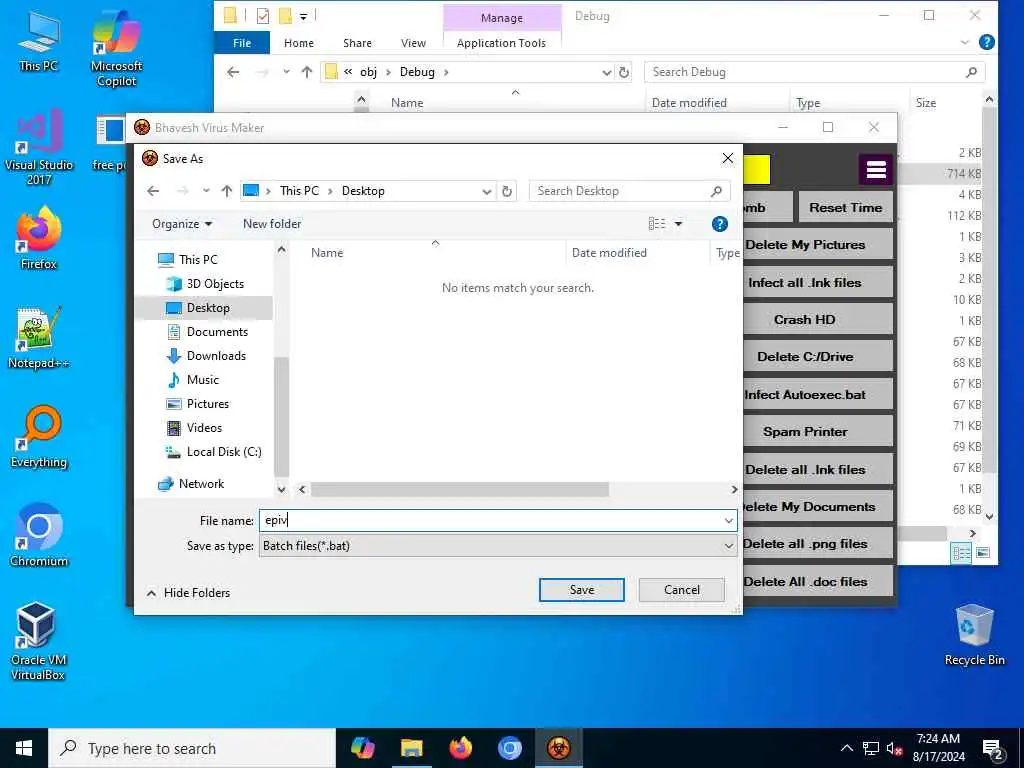Change view layout icon in Save As dialog
The height and width of the screenshot is (768, 1024).
[657, 224]
